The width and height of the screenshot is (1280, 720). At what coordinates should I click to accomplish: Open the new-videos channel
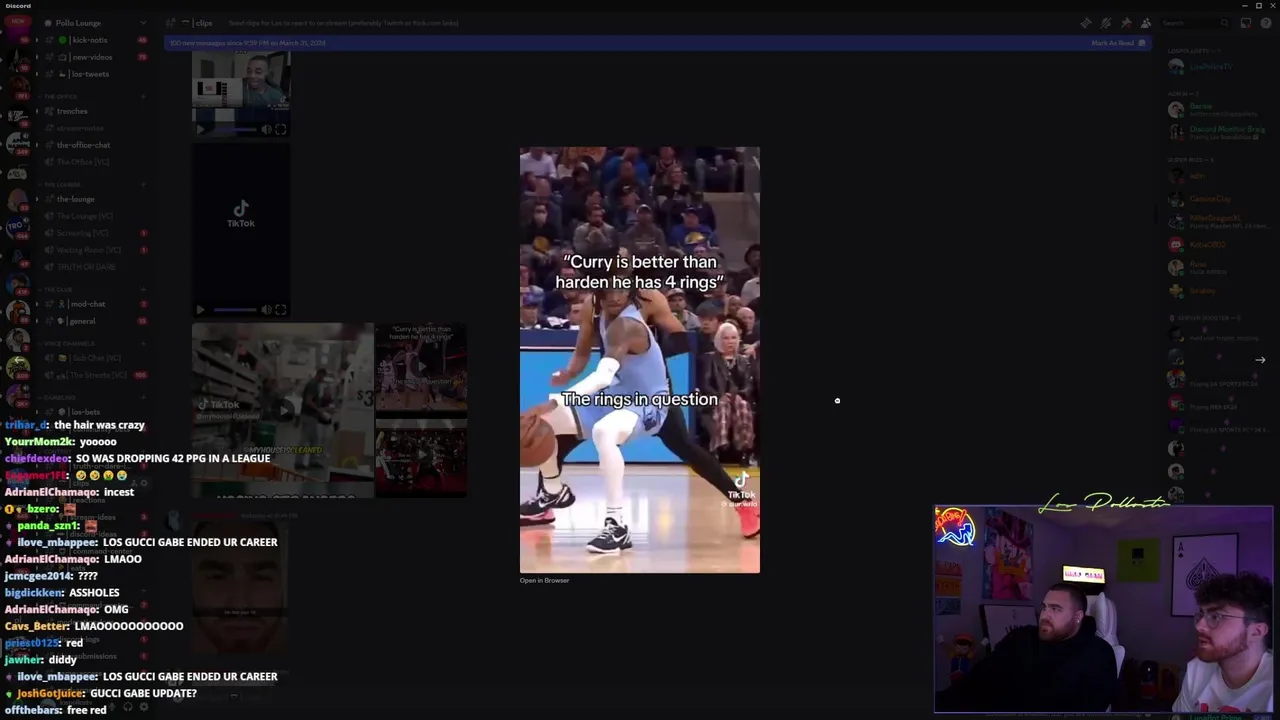coord(91,57)
